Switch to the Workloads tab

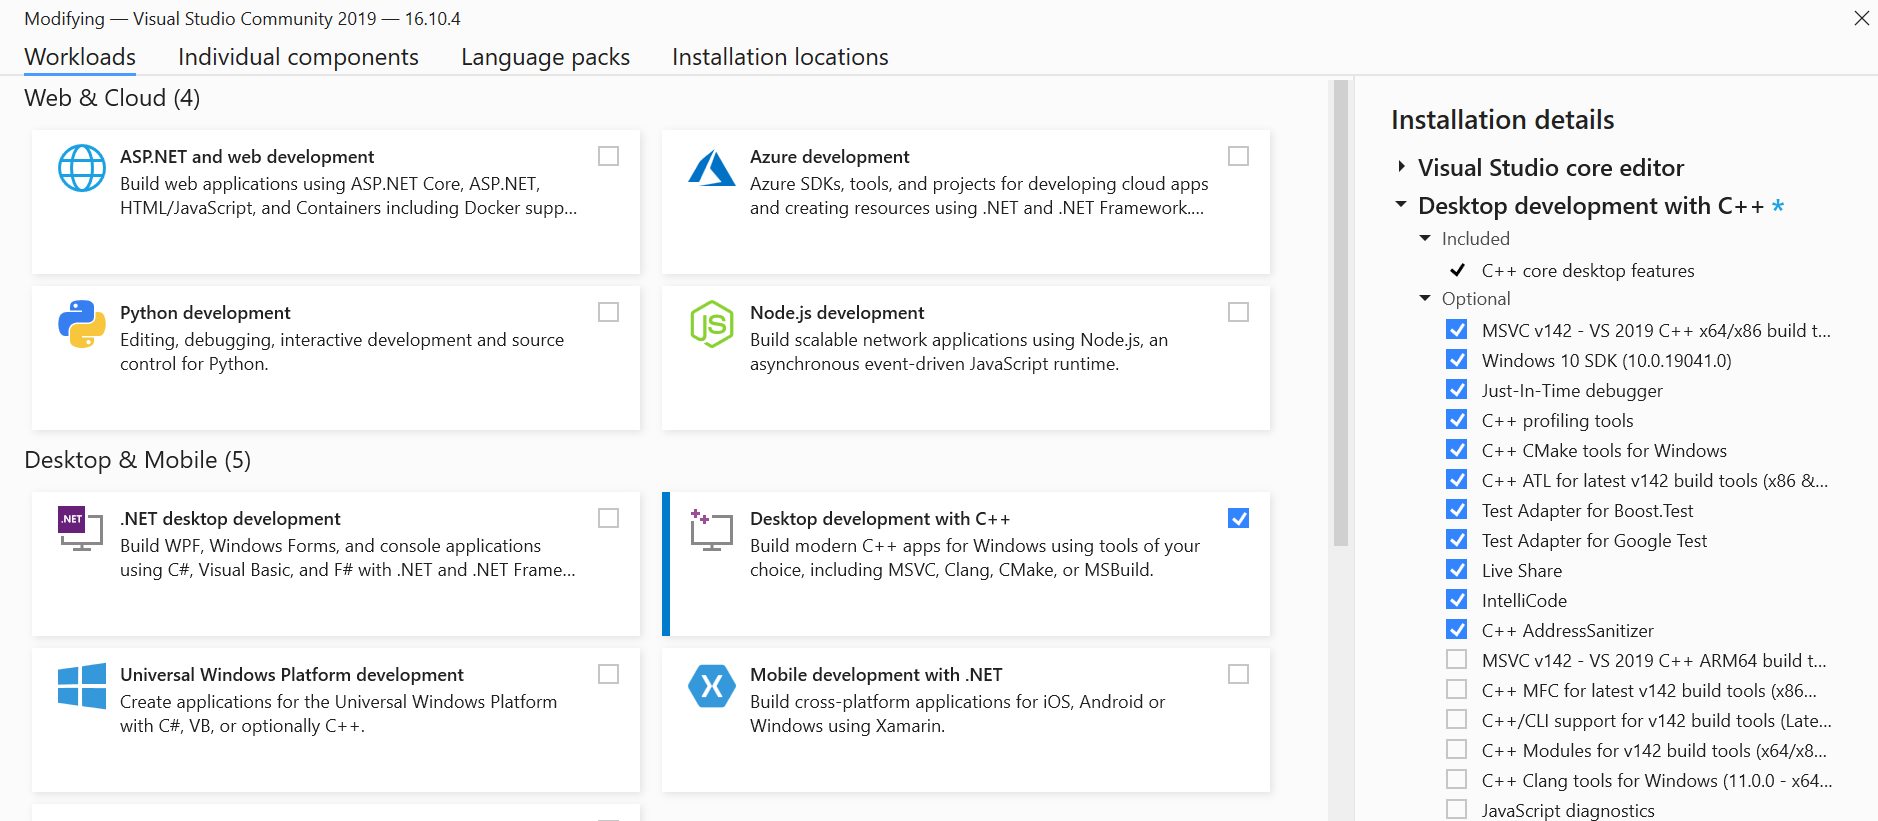click(80, 57)
